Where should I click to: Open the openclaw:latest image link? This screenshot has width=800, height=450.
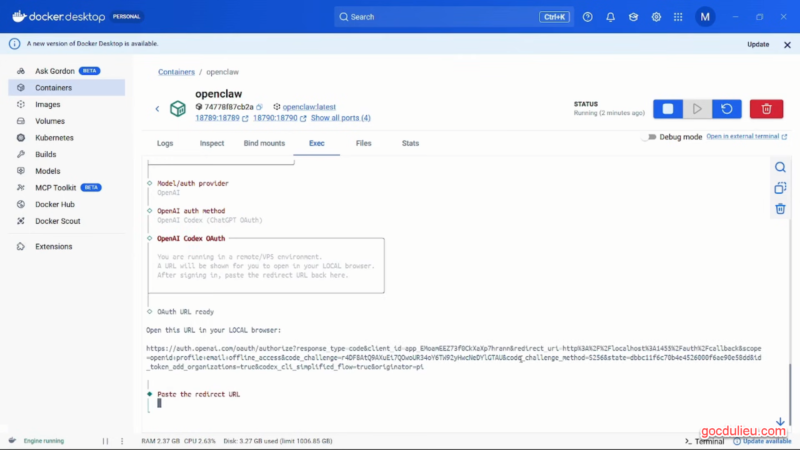click(x=313, y=106)
